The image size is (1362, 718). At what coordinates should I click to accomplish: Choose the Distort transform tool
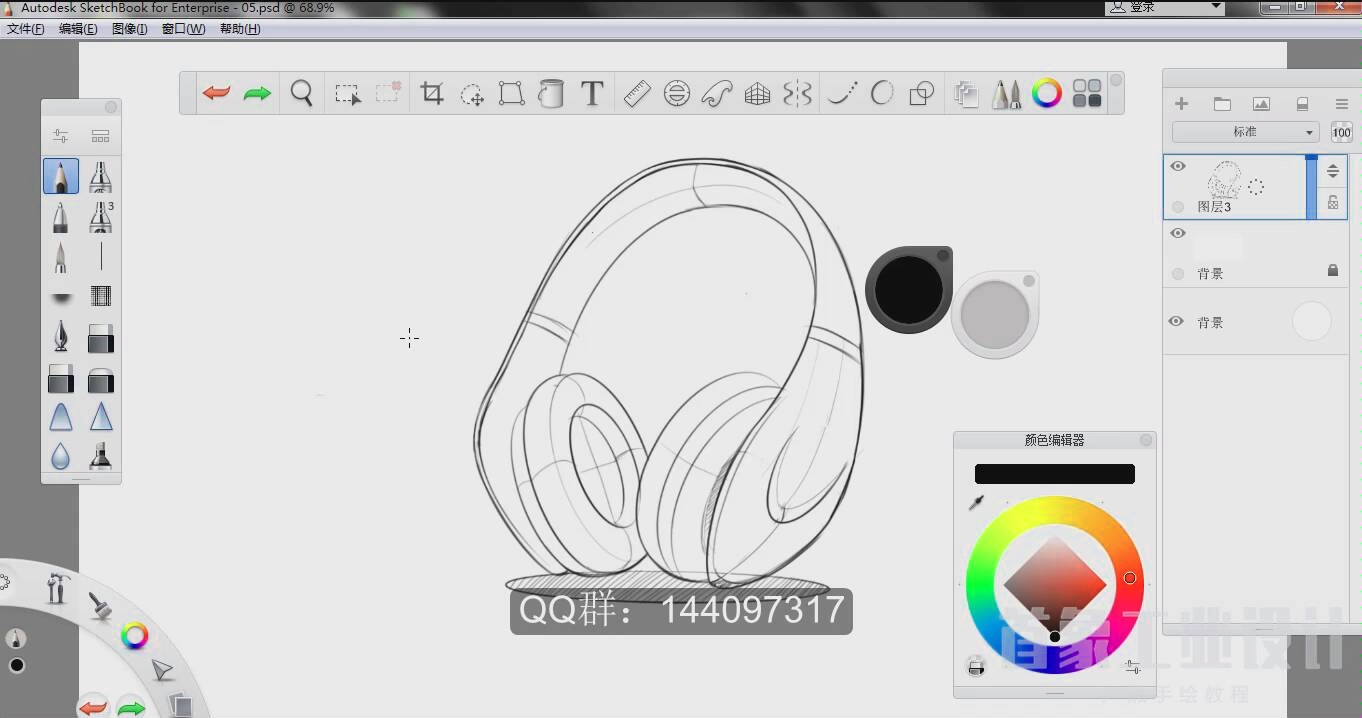click(x=511, y=94)
